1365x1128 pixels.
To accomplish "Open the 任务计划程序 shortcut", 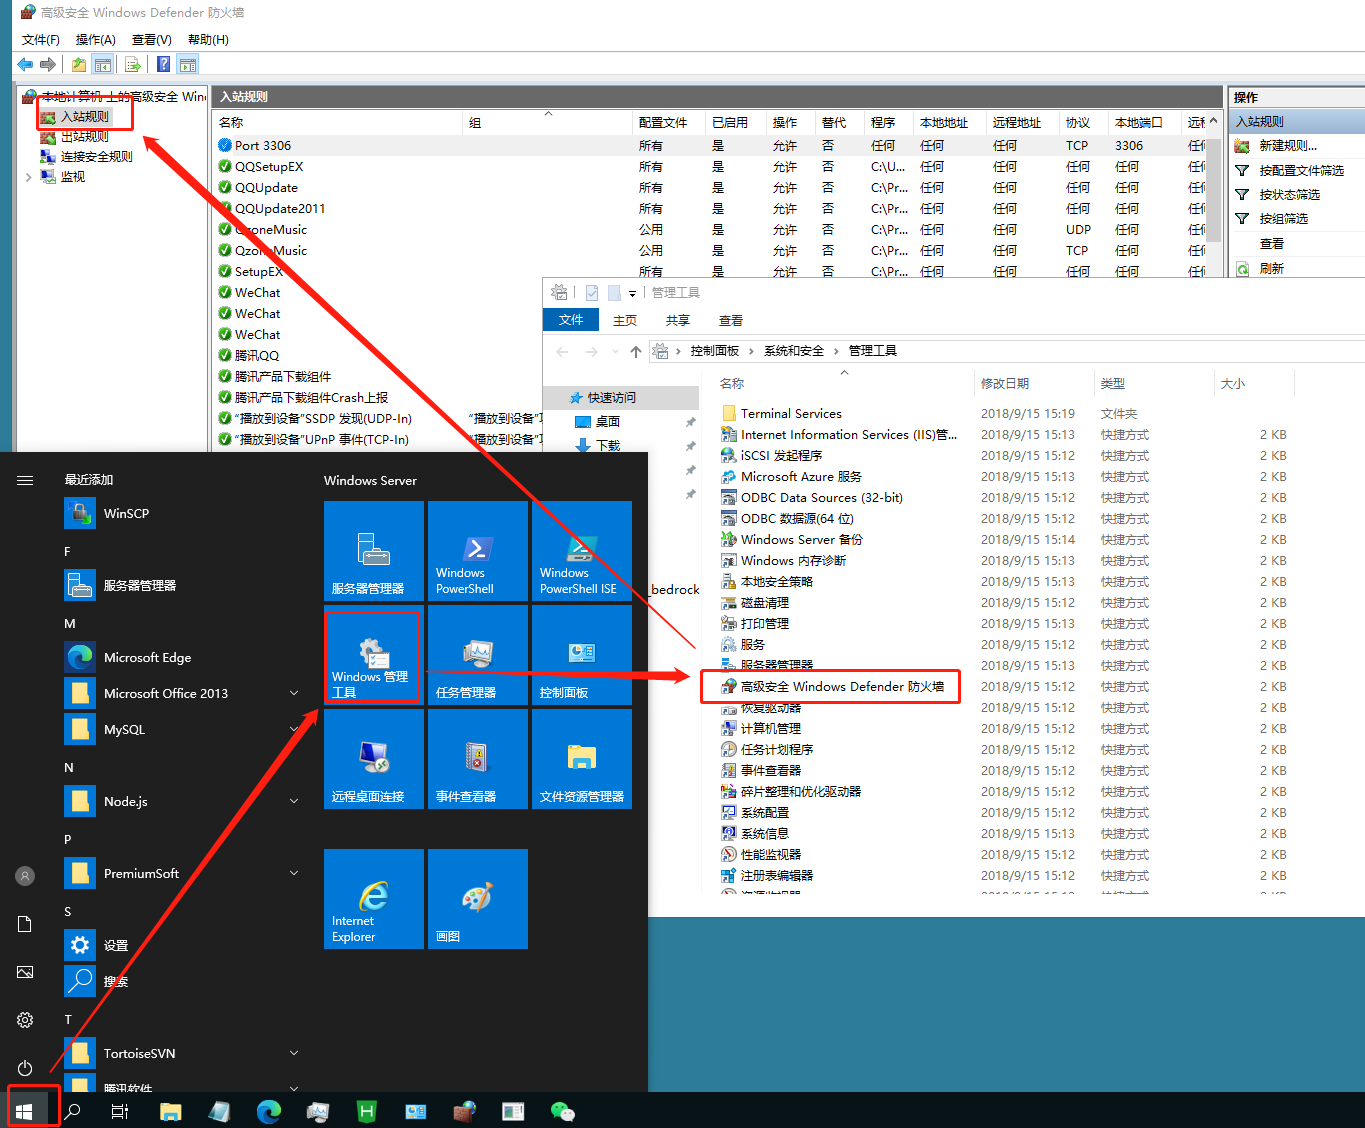I will [777, 750].
